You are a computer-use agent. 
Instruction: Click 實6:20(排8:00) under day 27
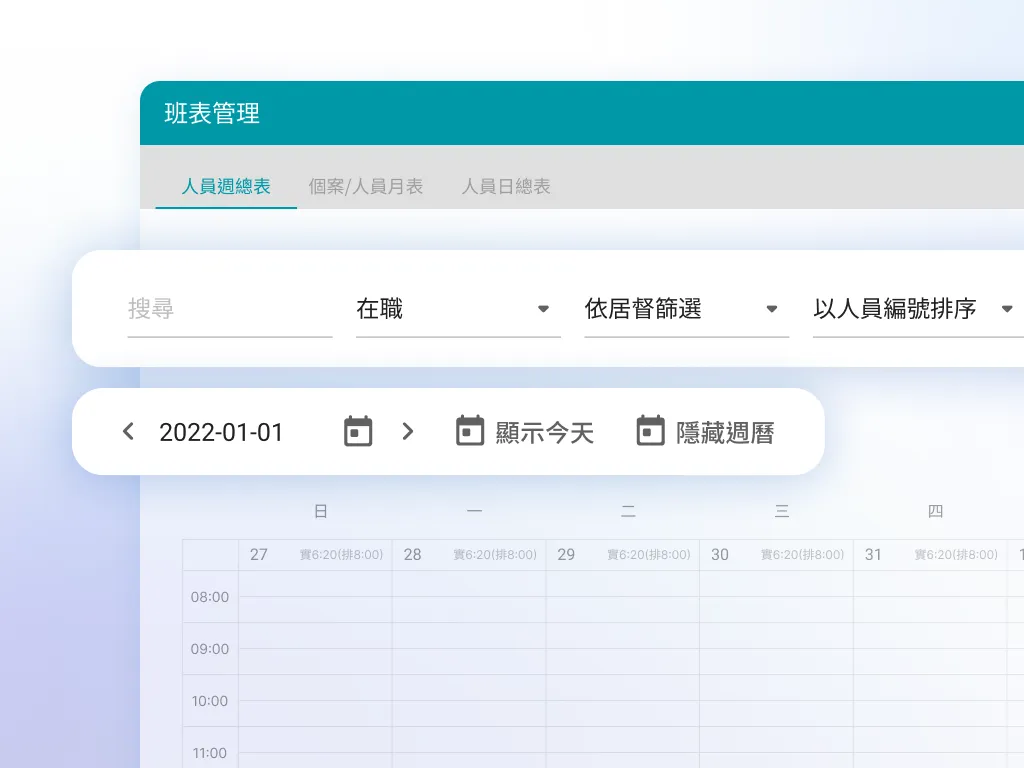tap(342, 554)
